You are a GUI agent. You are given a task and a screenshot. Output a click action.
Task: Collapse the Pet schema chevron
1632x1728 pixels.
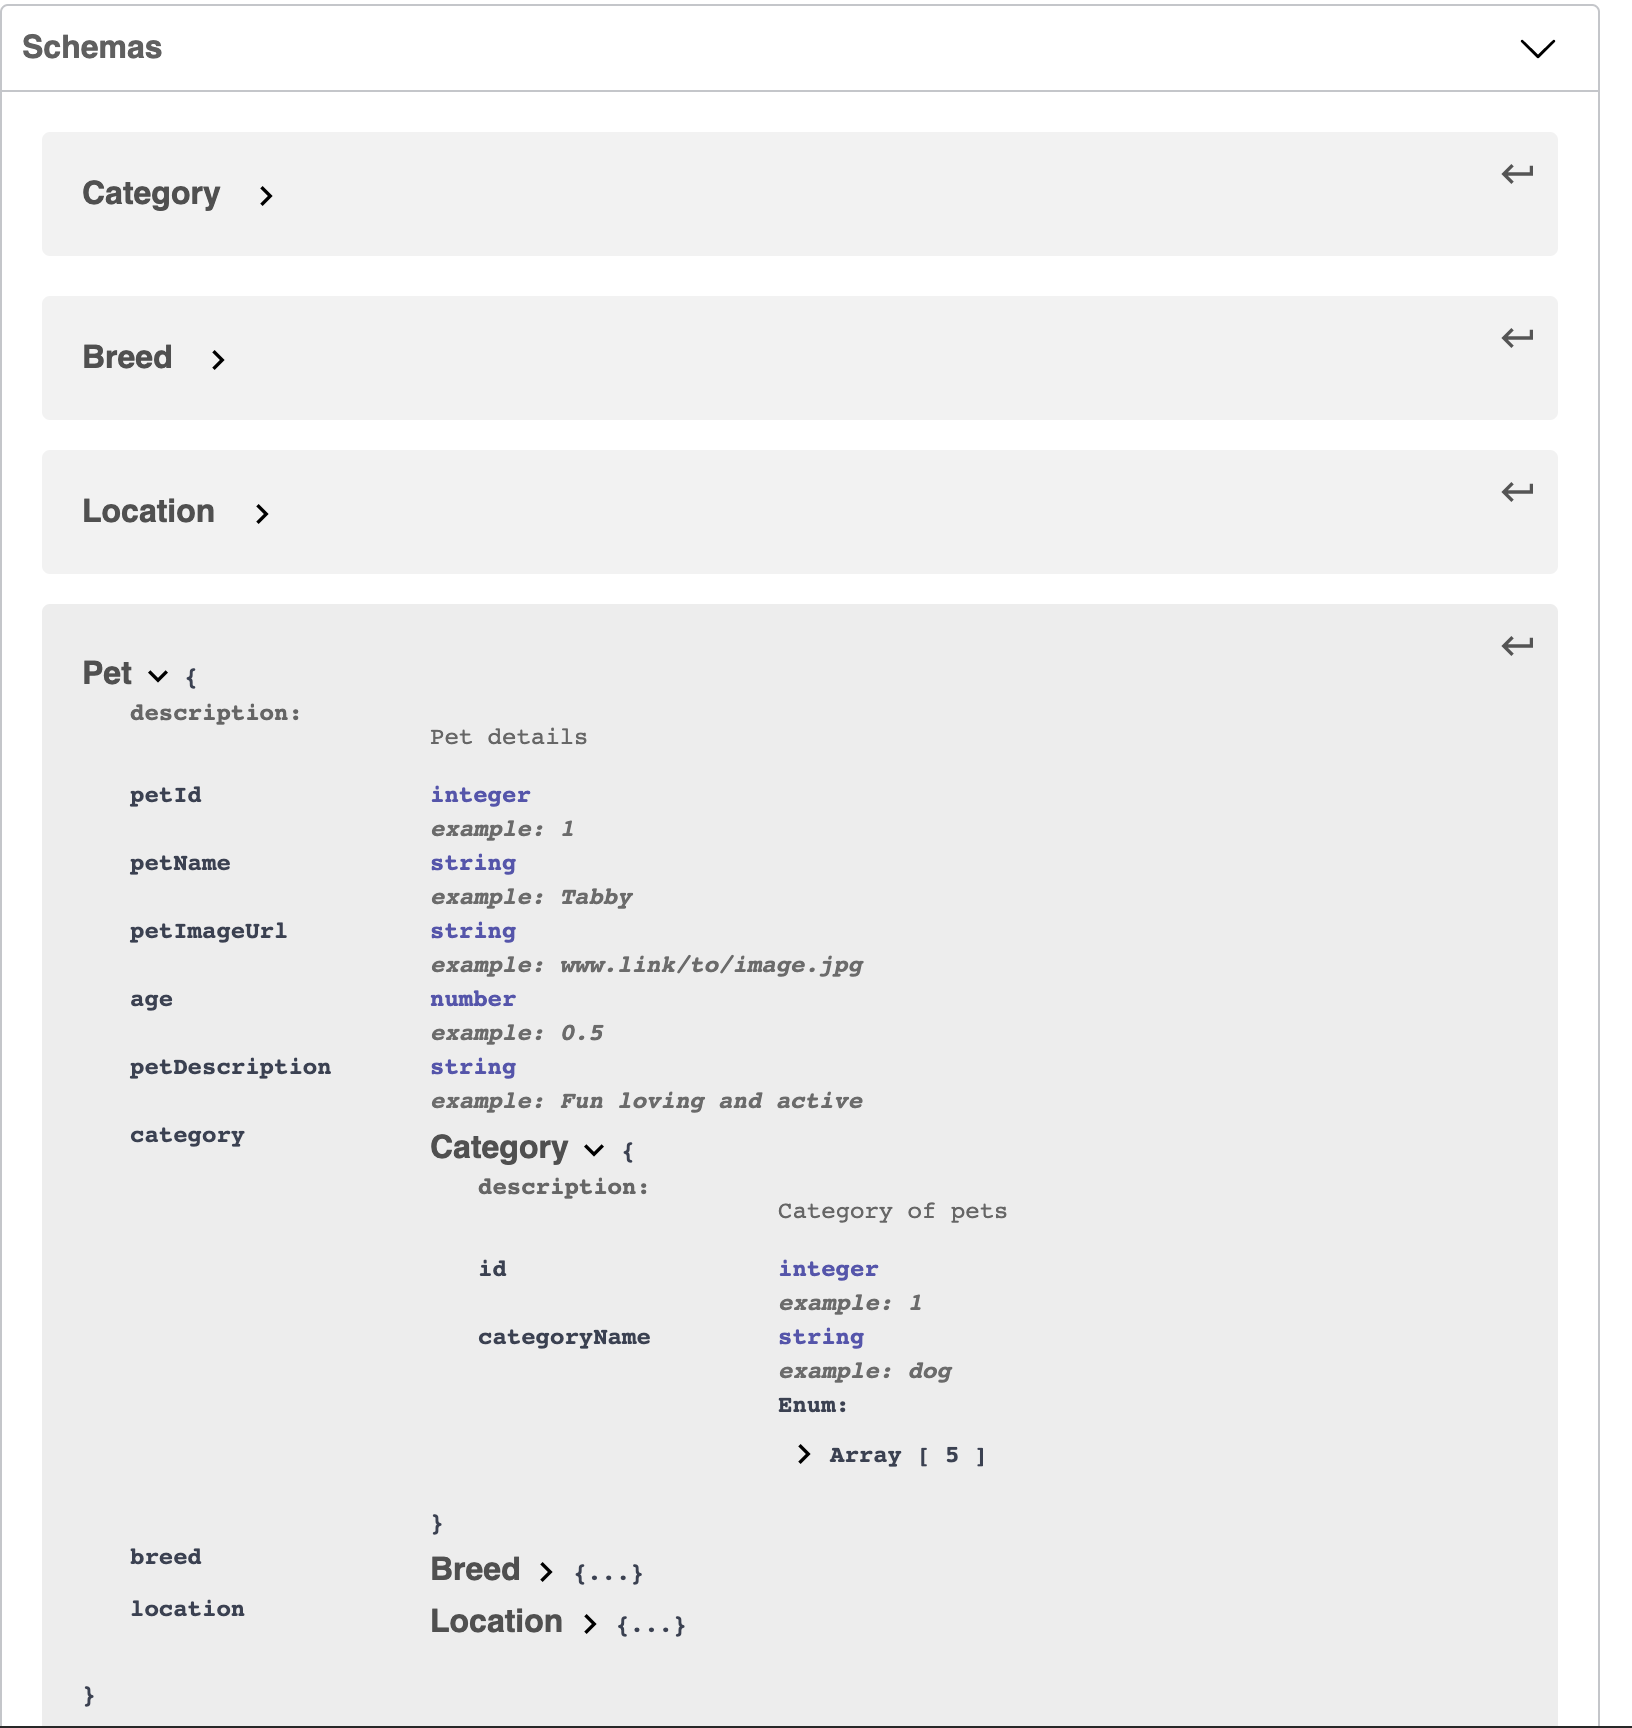click(158, 676)
